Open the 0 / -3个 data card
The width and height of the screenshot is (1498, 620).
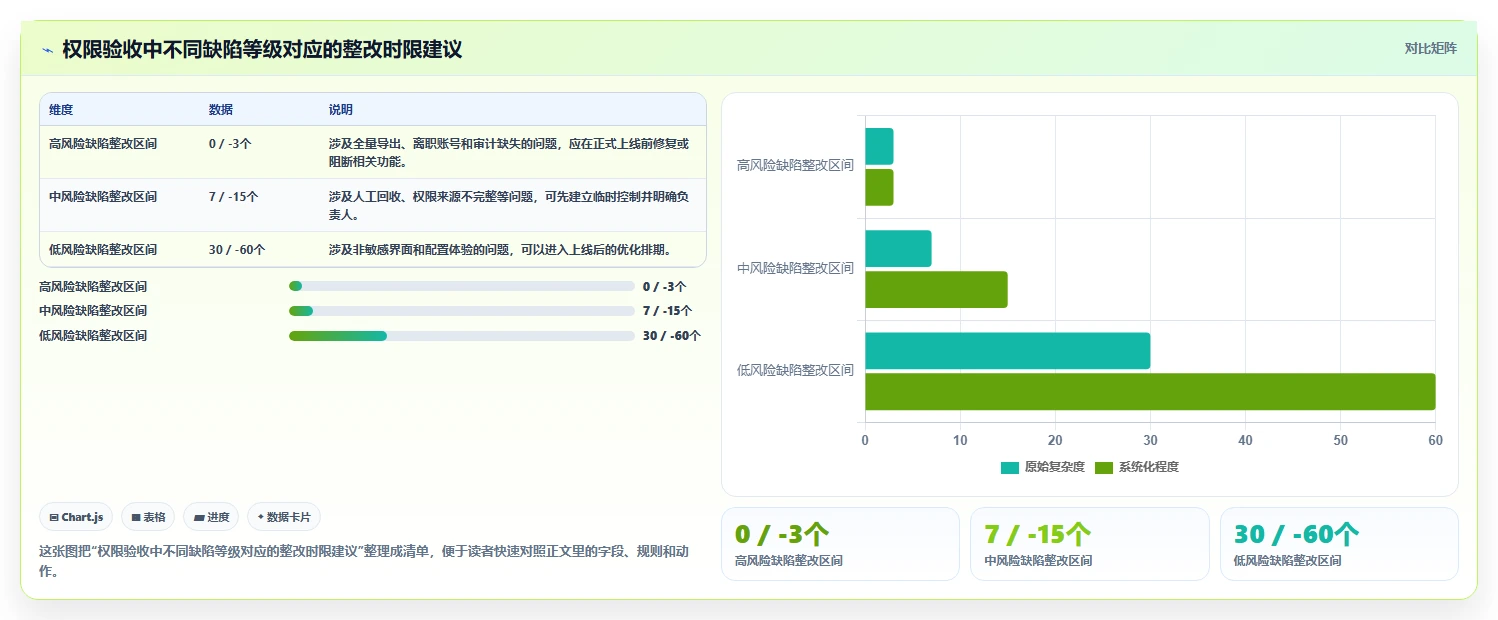pyautogui.click(x=840, y=544)
